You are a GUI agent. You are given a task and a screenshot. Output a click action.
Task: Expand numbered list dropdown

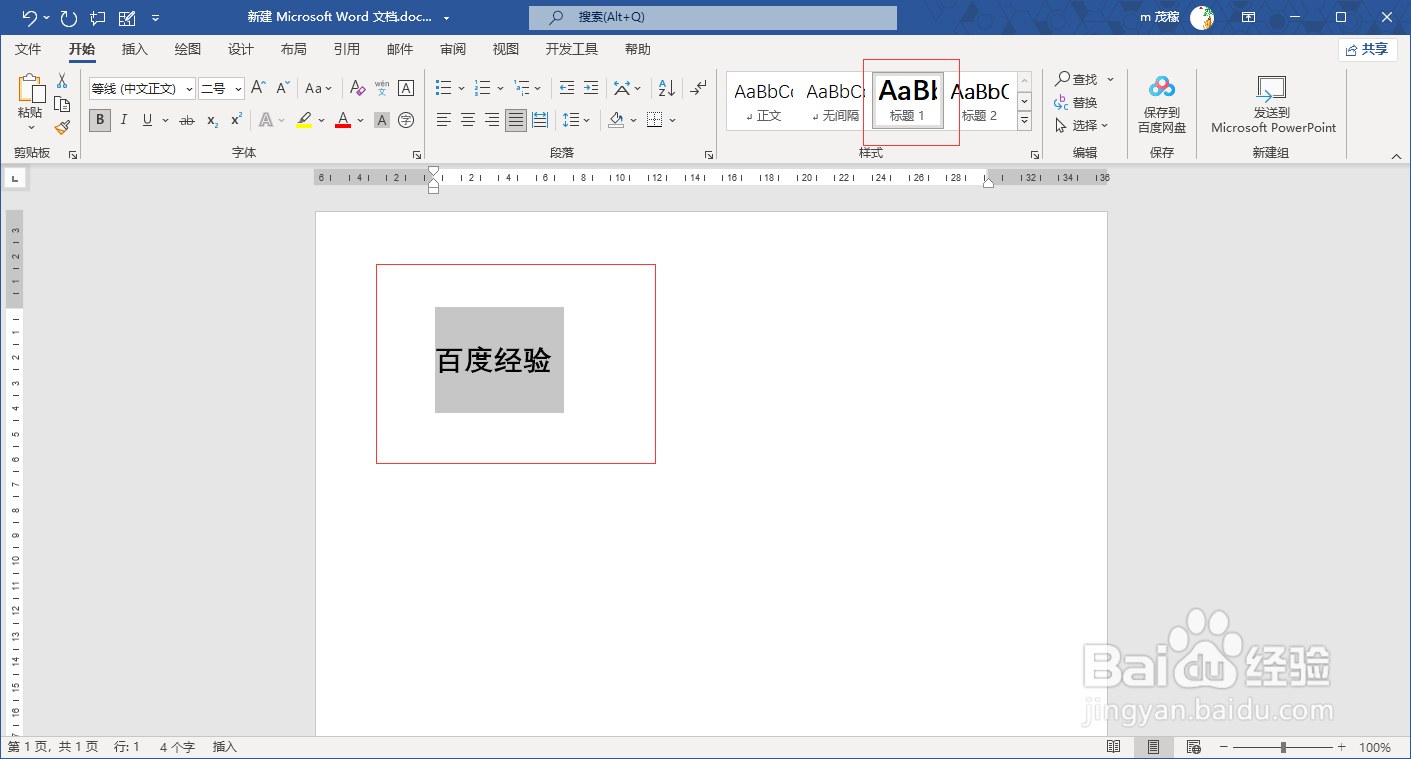point(499,88)
